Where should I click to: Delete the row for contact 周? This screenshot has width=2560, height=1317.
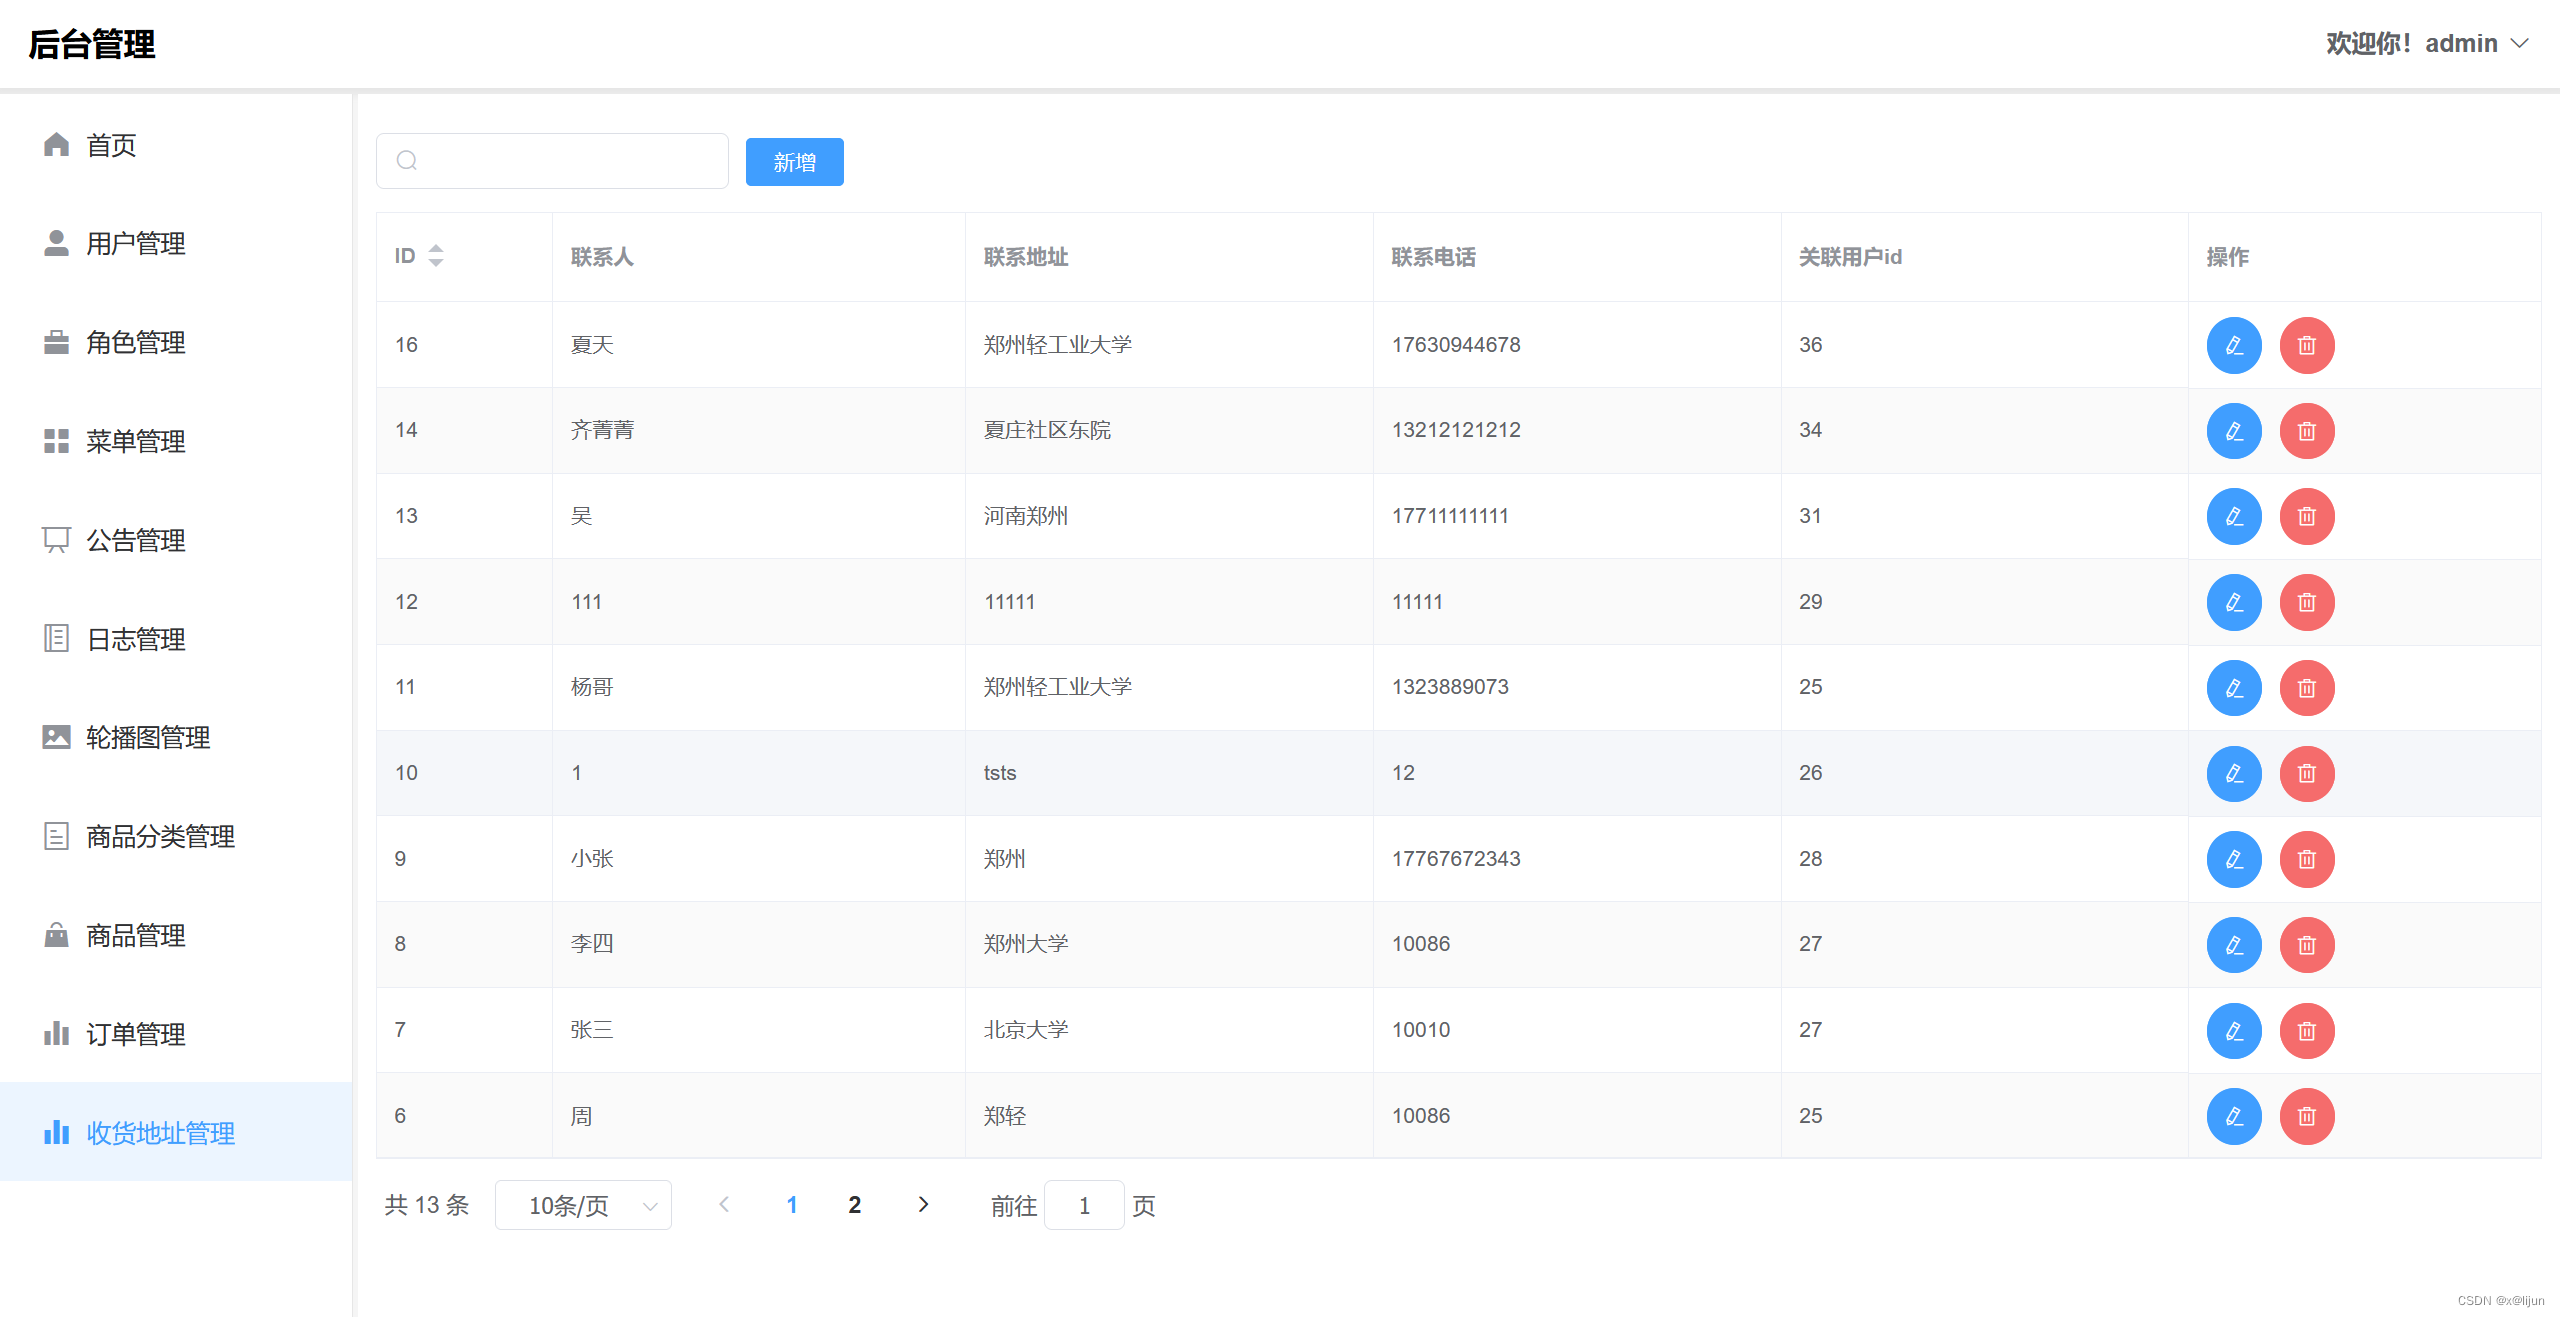(2307, 1116)
